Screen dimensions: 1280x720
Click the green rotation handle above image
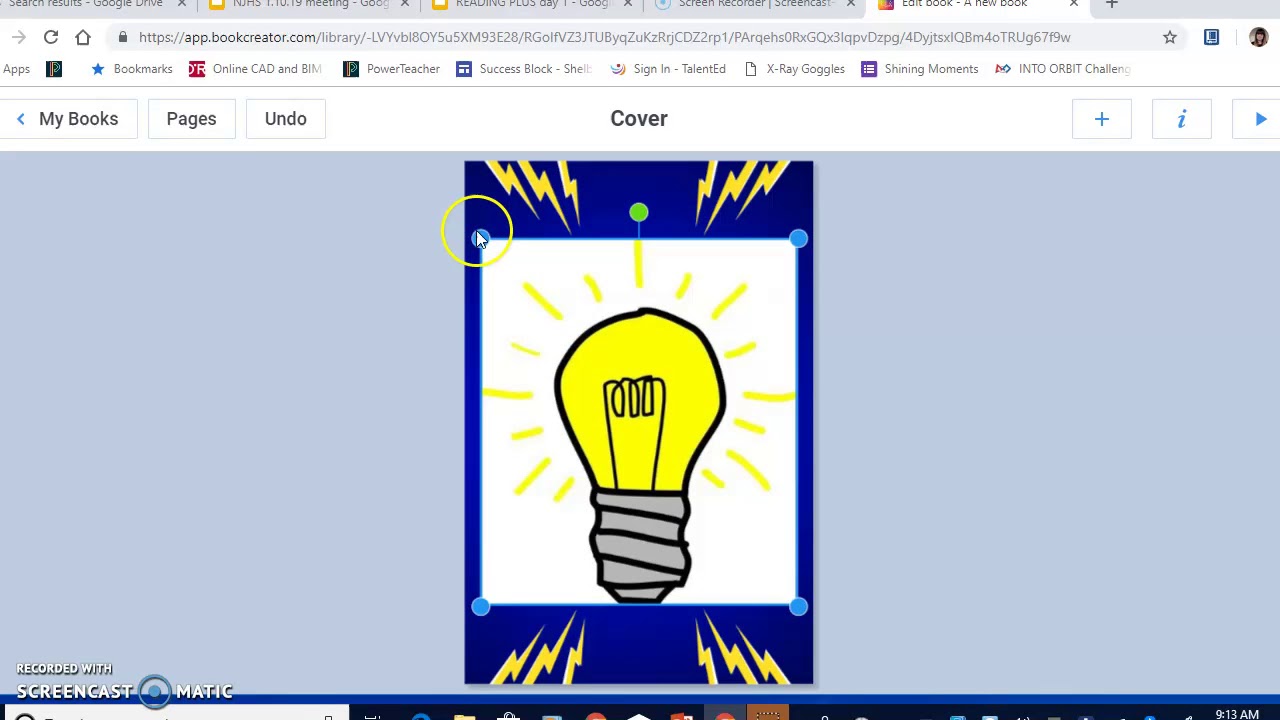click(639, 212)
